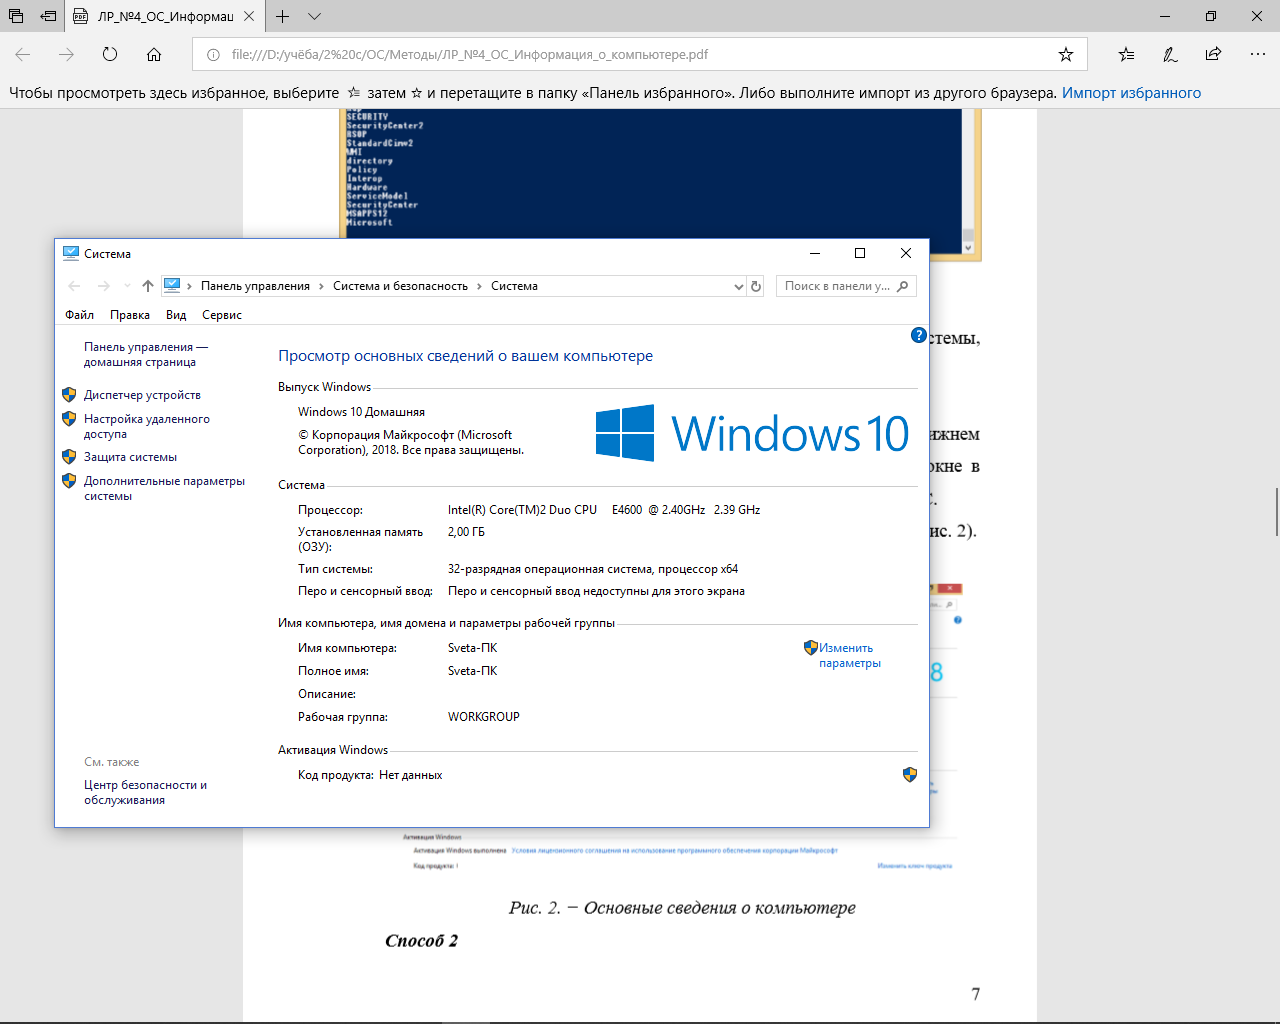Screen dimensions: 1280x1024
Task: Open address bar history dropdown
Action: (x=739, y=287)
